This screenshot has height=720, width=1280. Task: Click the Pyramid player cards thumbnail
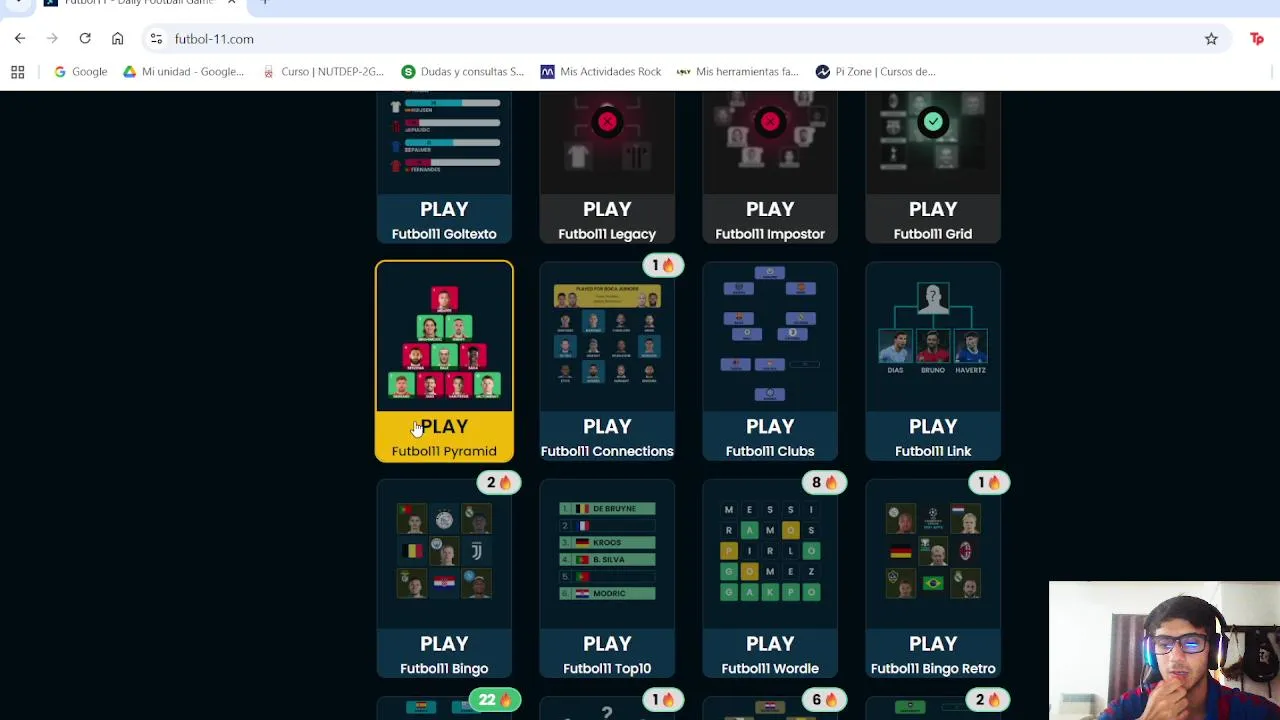pyautogui.click(x=444, y=342)
